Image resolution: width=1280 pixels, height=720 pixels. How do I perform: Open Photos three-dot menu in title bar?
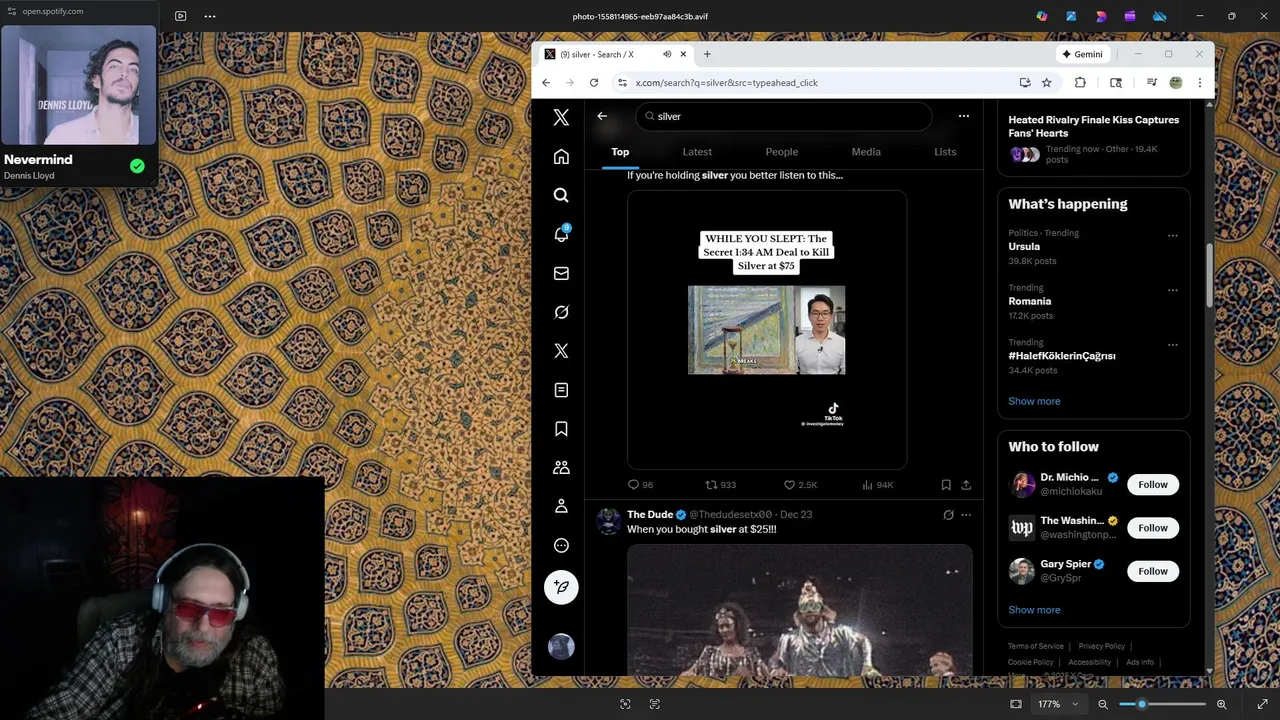209,16
